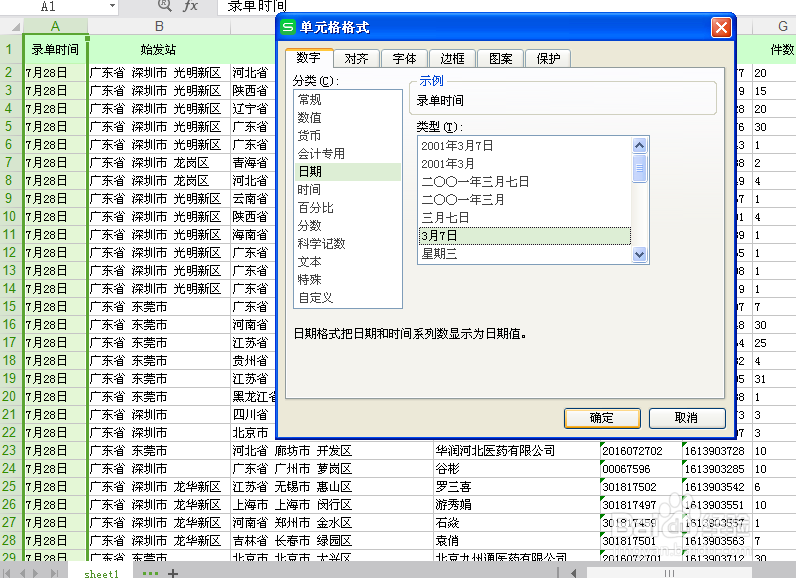
Task: Select 文本 in the category list
Action: click(348, 262)
